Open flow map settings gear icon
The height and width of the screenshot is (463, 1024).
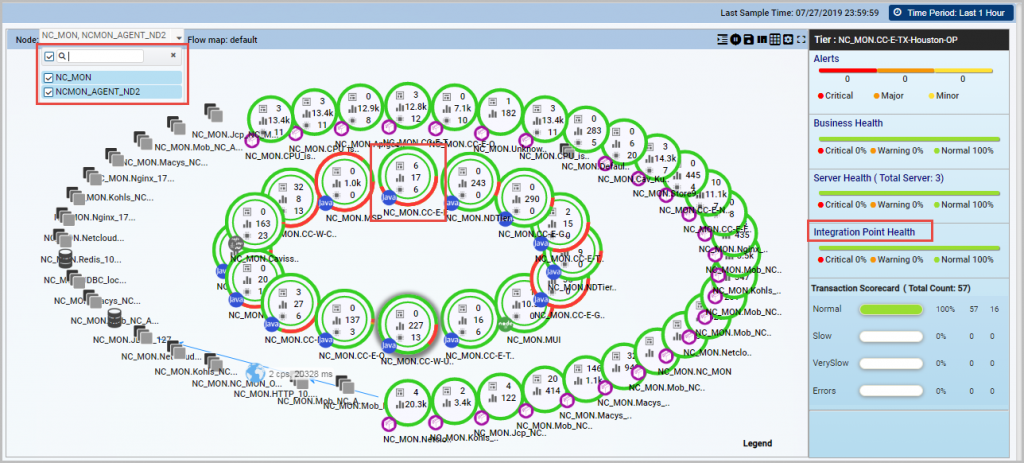[x=788, y=39]
